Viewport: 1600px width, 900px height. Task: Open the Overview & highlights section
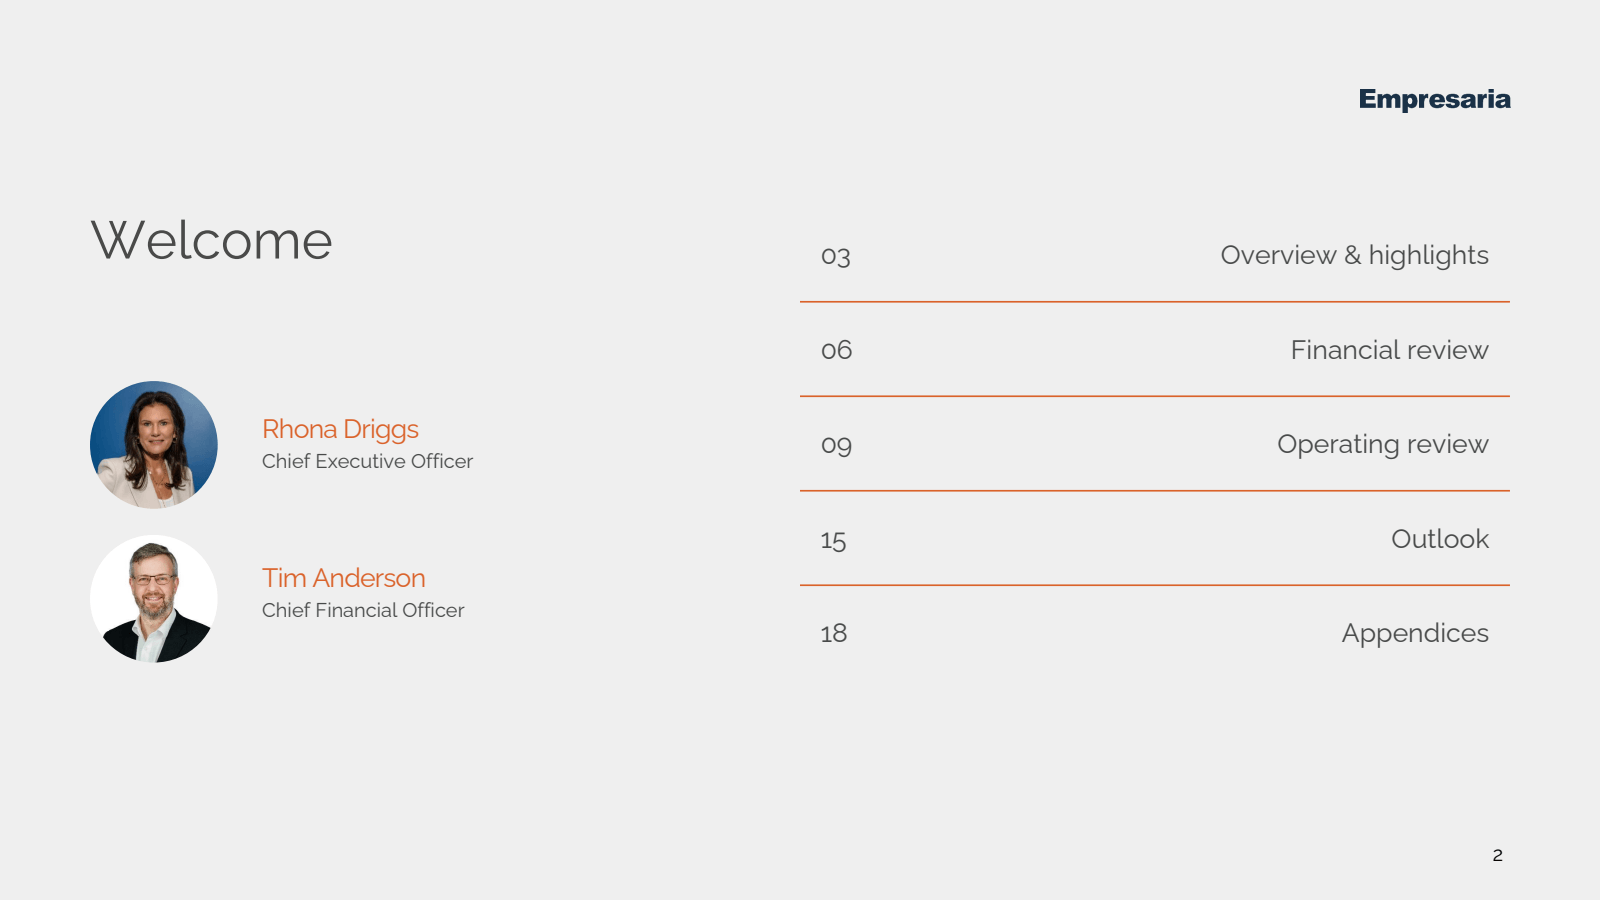point(1354,255)
